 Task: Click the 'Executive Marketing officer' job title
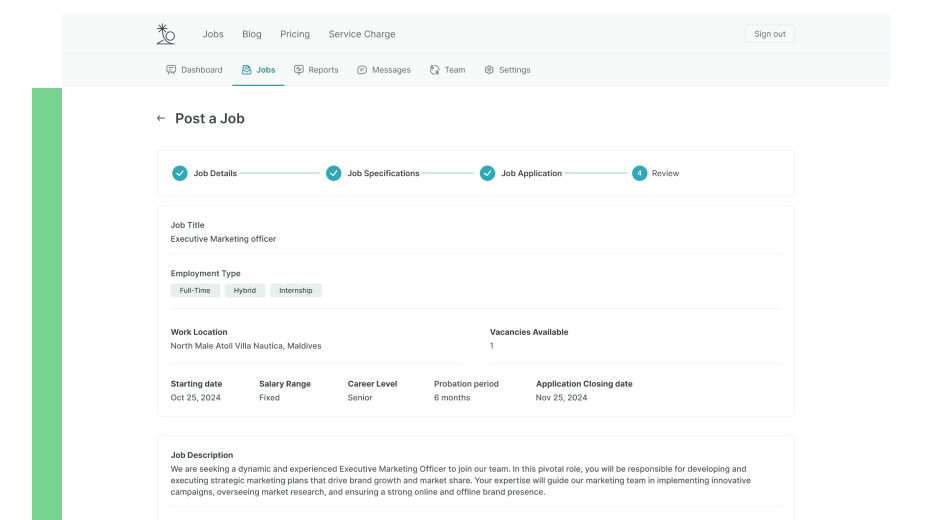coord(223,239)
